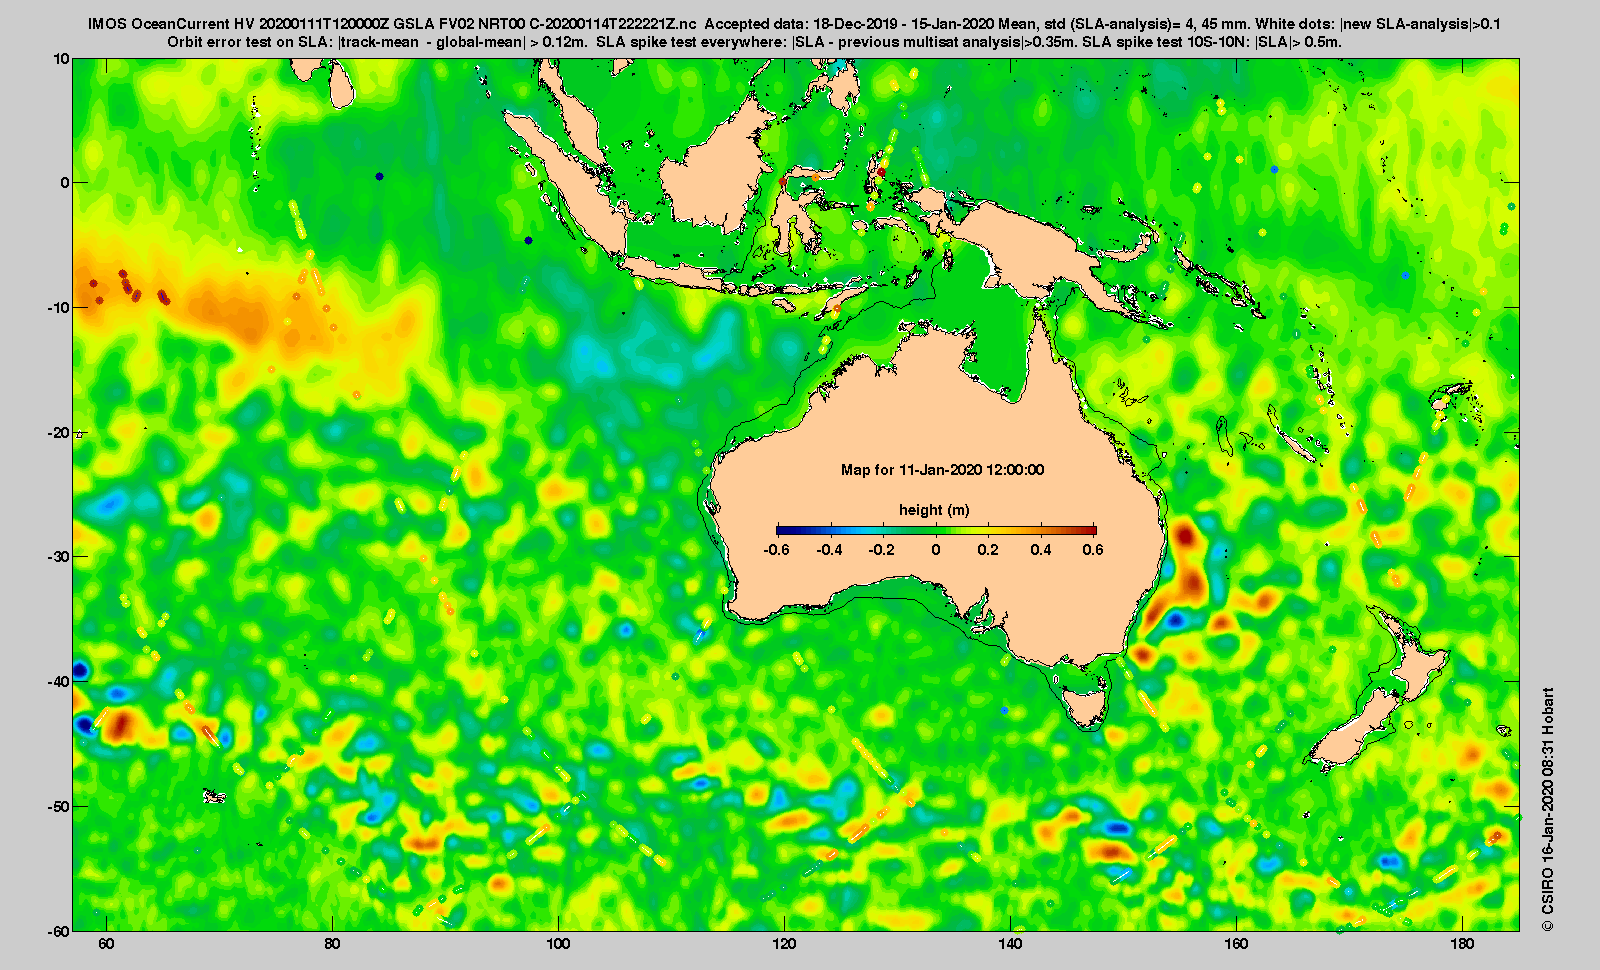
Task: Click the 80 longitude tick label
Action: click(332, 944)
